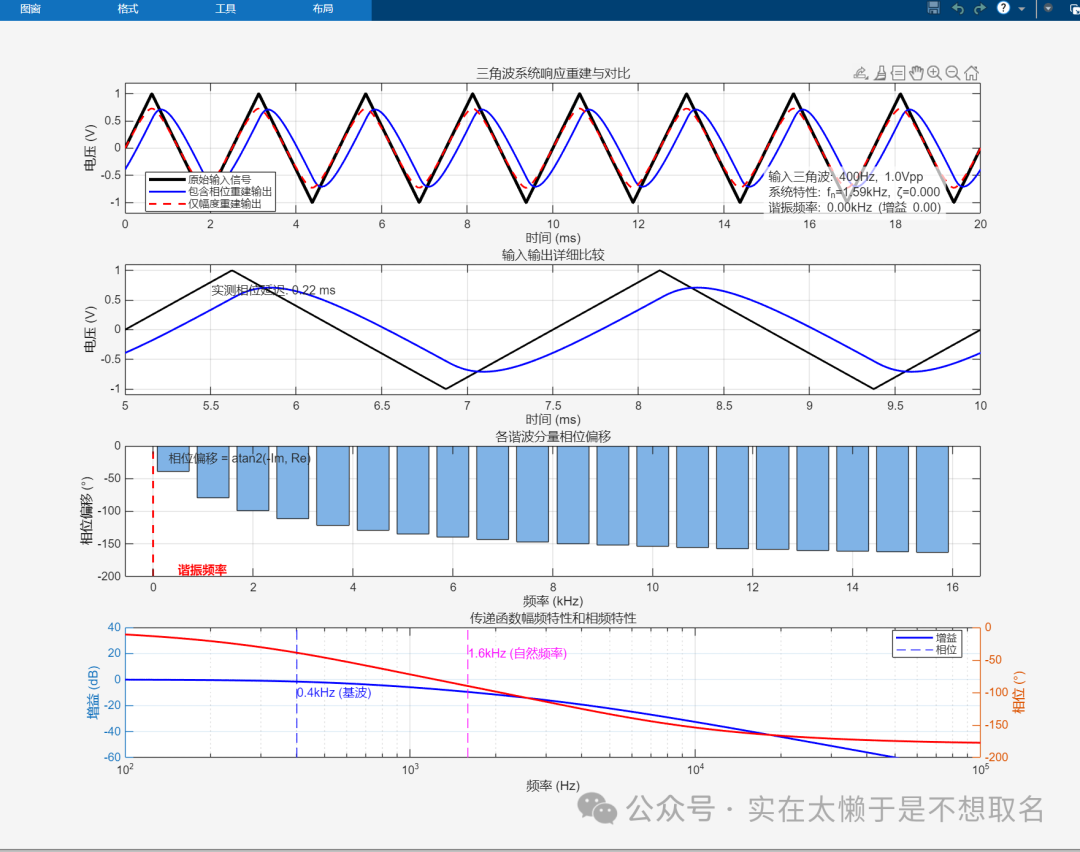
Task: Click the 增益 legend entry in Bode plot
Action: point(946,637)
